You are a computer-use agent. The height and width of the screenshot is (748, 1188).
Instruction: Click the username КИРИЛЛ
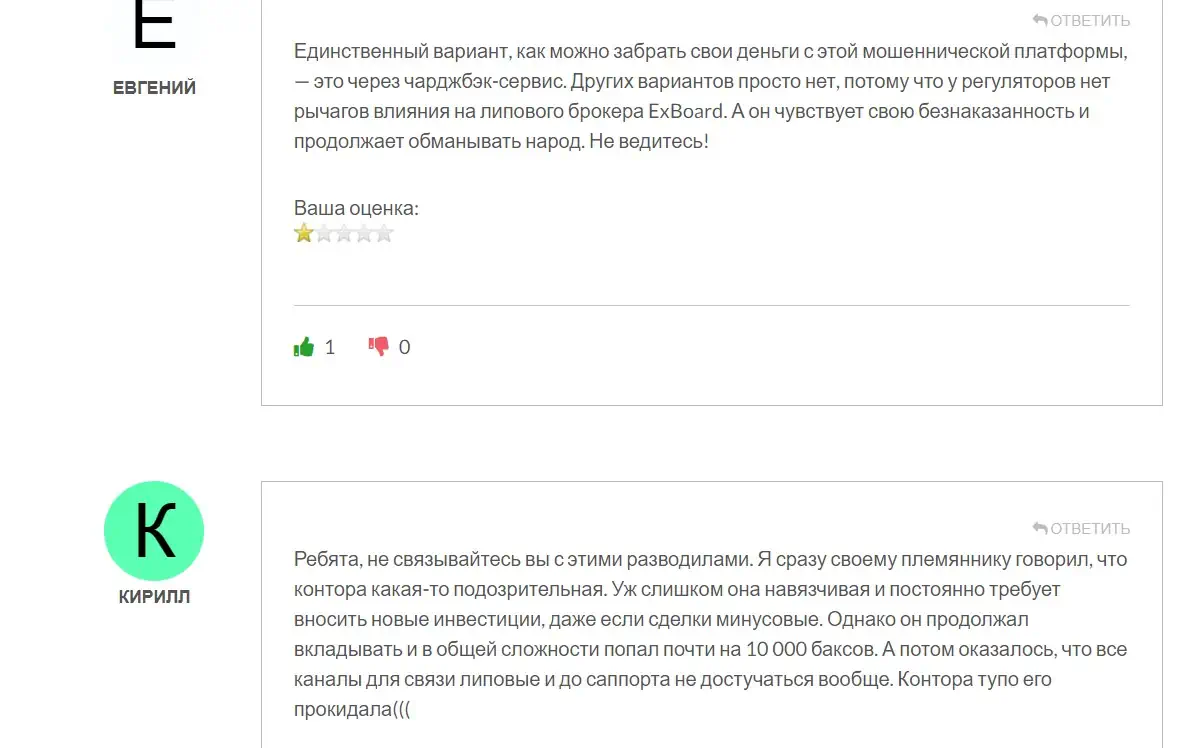155,596
